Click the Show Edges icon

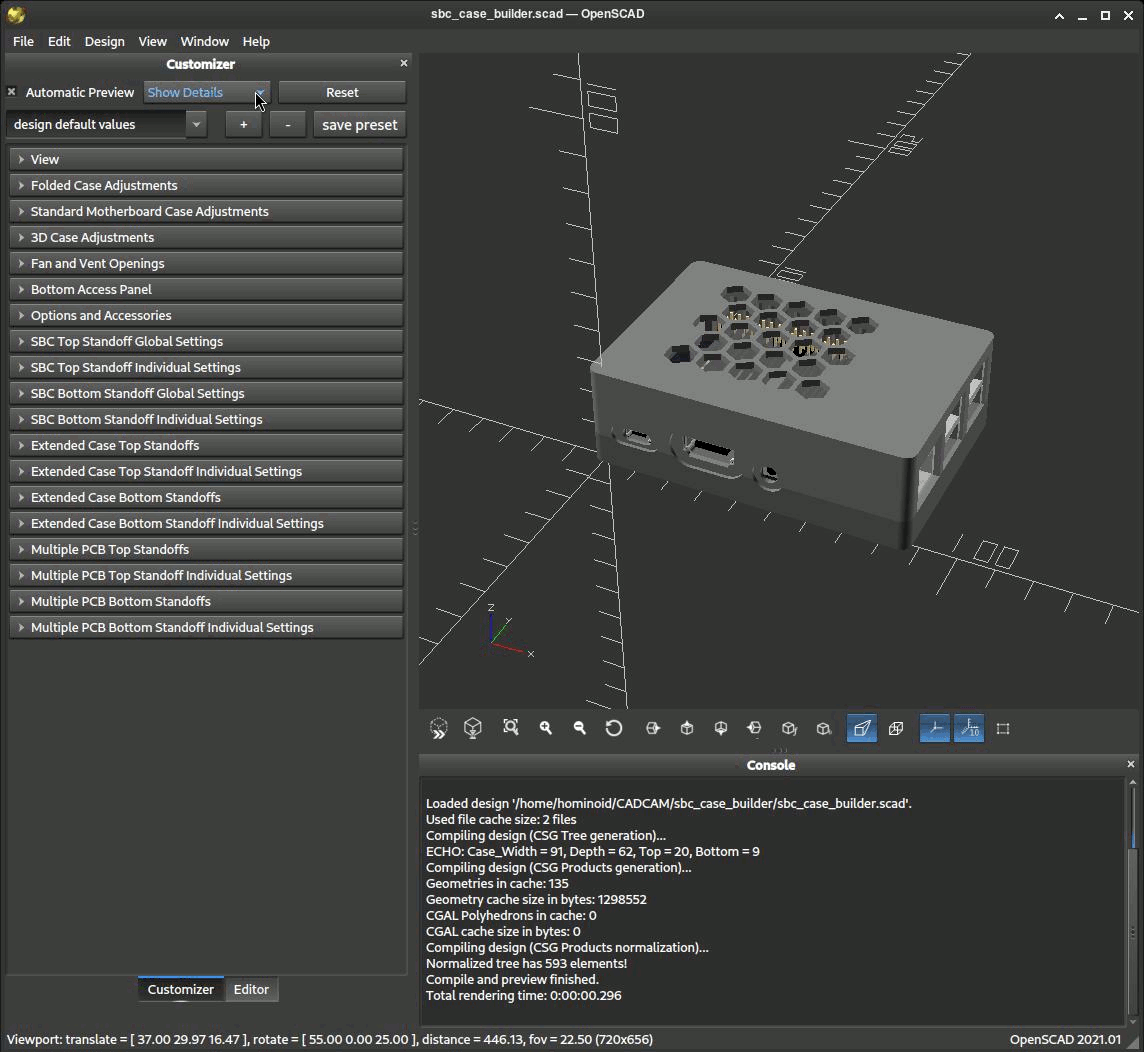(1003, 728)
